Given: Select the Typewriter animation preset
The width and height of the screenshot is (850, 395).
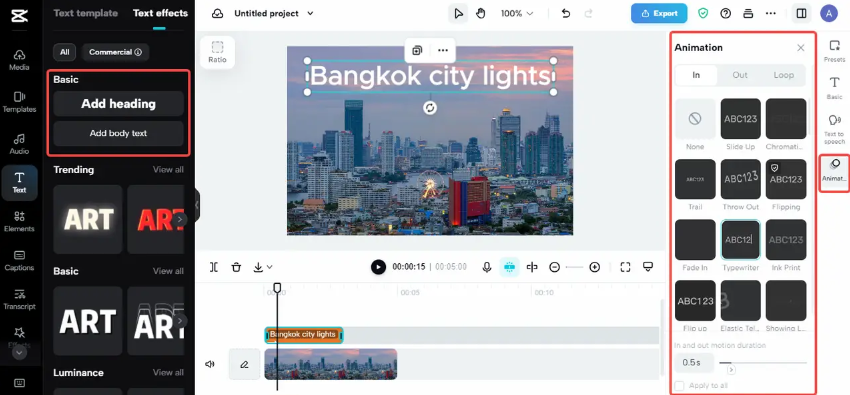Looking at the screenshot, I should pos(740,239).
